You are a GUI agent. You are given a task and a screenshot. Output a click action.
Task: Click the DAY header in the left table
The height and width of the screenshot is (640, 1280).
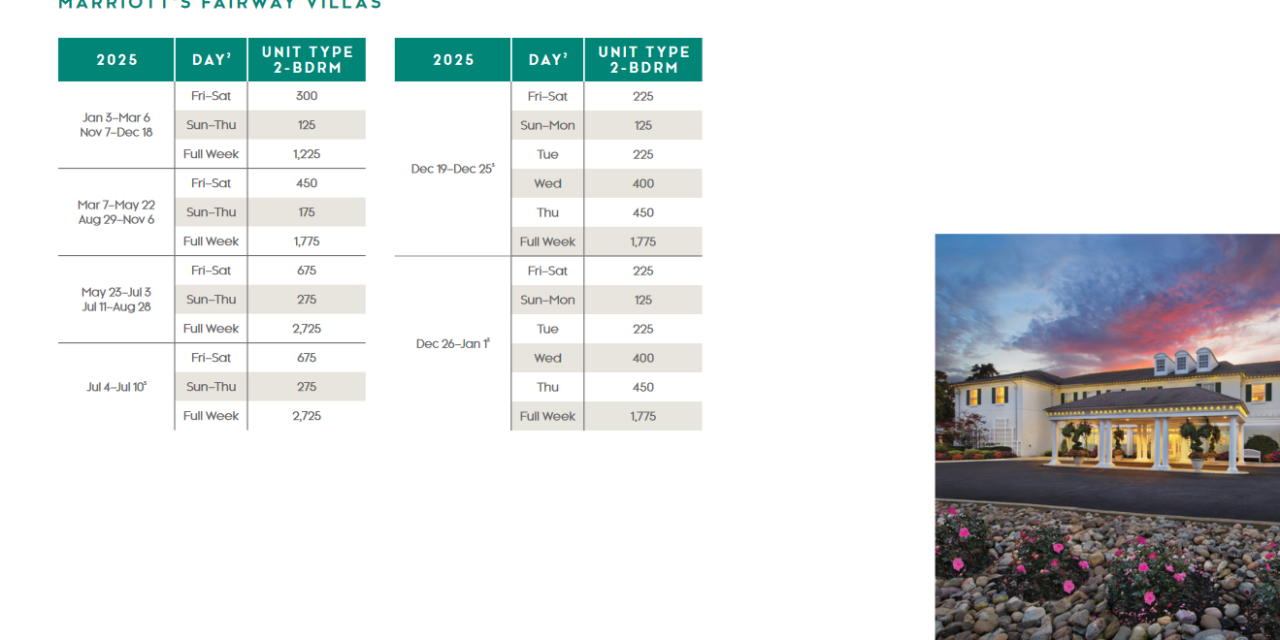click(211, 60)
